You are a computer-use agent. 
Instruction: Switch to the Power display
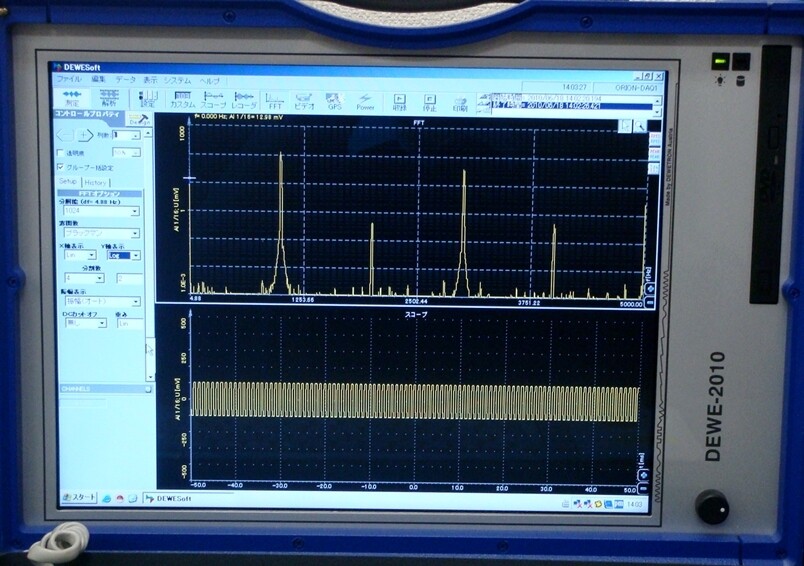(x=365, y=102)
